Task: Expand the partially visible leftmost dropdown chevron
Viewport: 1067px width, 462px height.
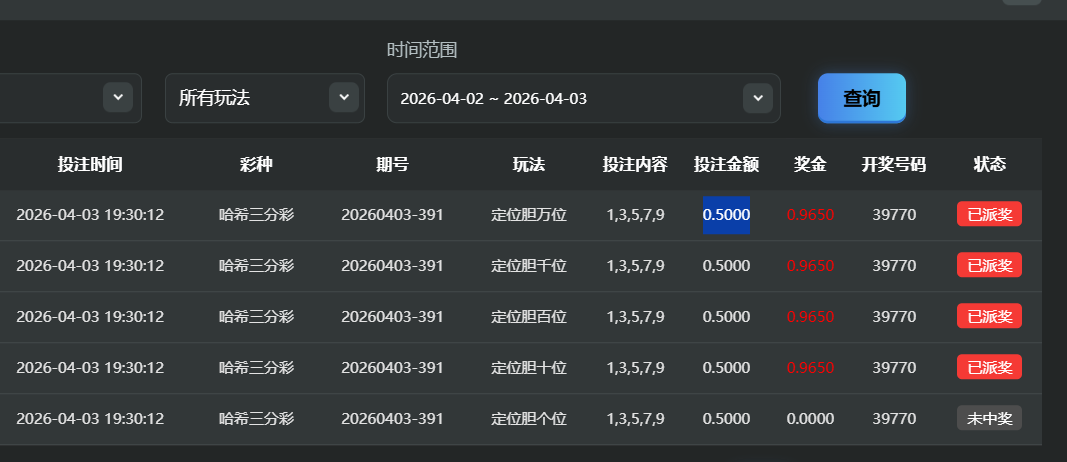Action: click(118, 97)
